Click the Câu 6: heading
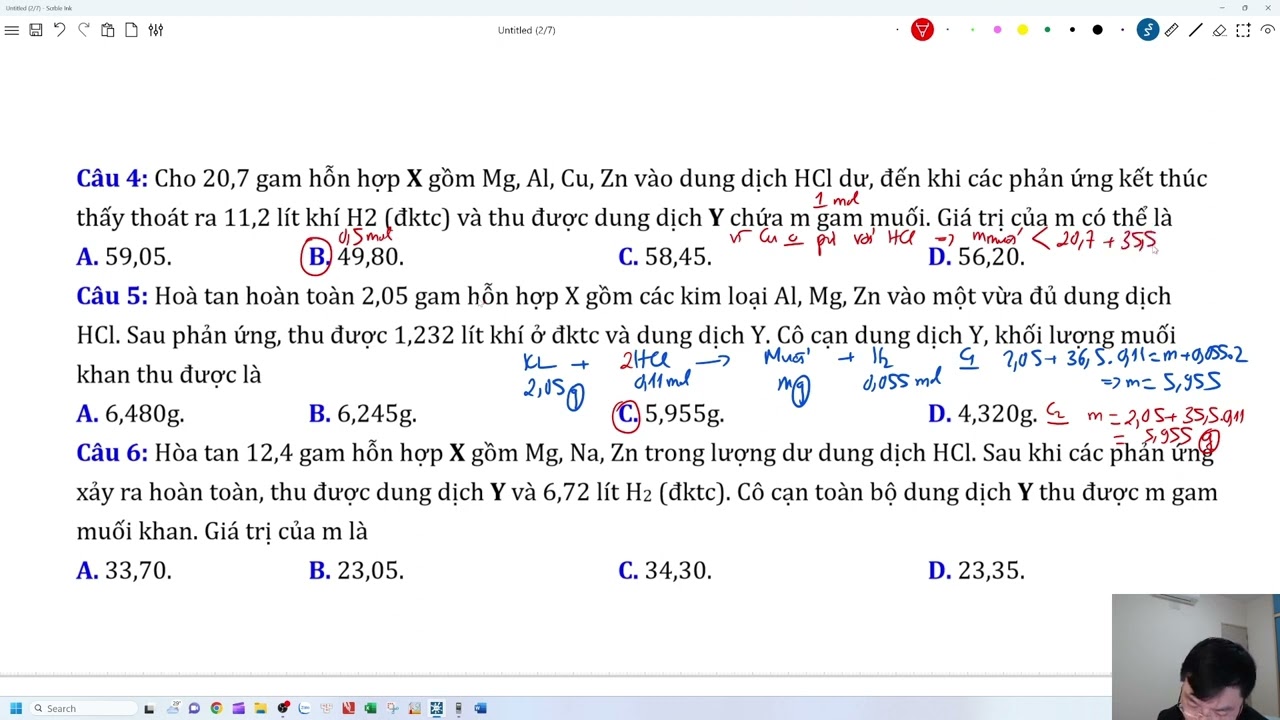This screenshot has width=1280, height=720. 112,453
